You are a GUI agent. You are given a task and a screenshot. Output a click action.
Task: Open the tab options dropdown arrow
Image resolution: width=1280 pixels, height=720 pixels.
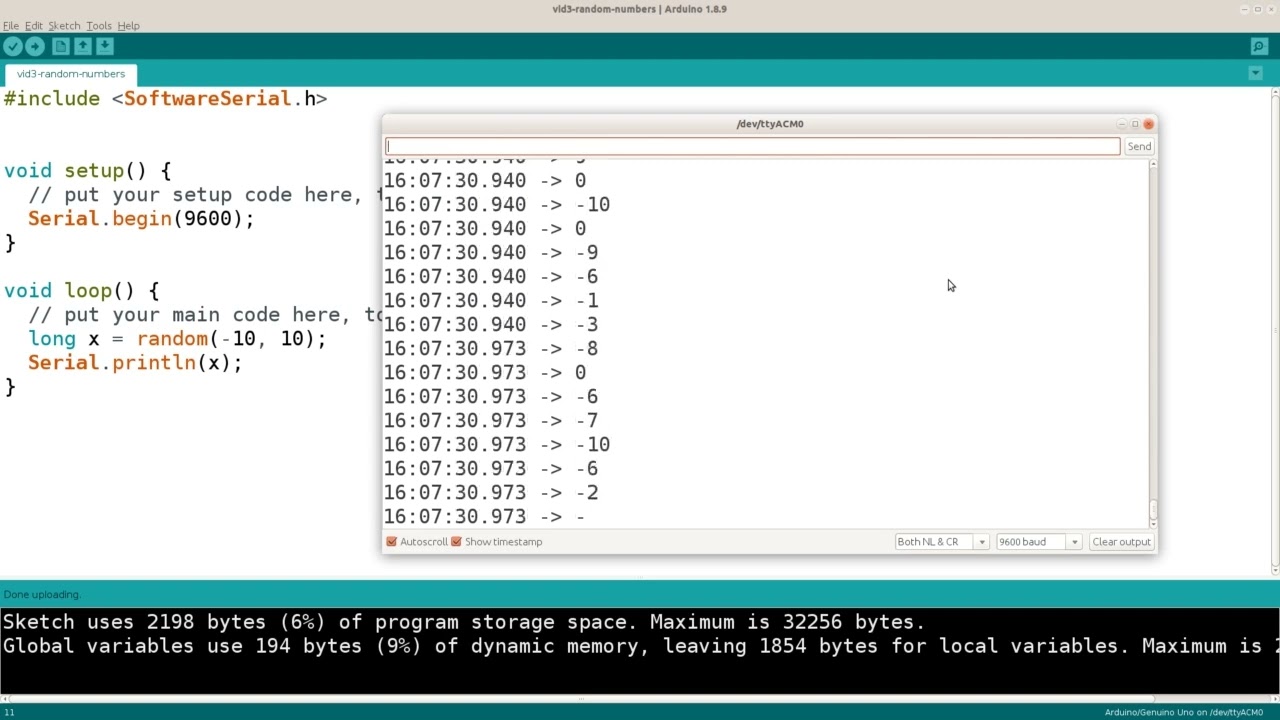pyautogui.click(x=1256, y=73)
